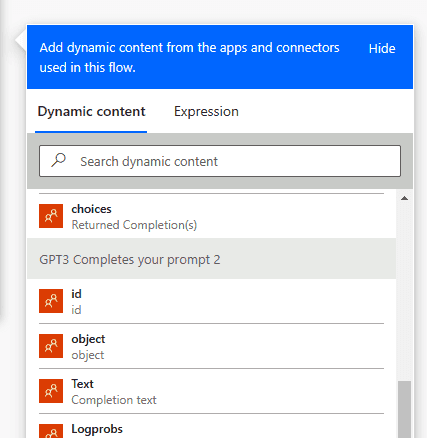427x438 pixels.
Task: Click the connector icon next to Logprobs
Action: (x=51, y=431)
